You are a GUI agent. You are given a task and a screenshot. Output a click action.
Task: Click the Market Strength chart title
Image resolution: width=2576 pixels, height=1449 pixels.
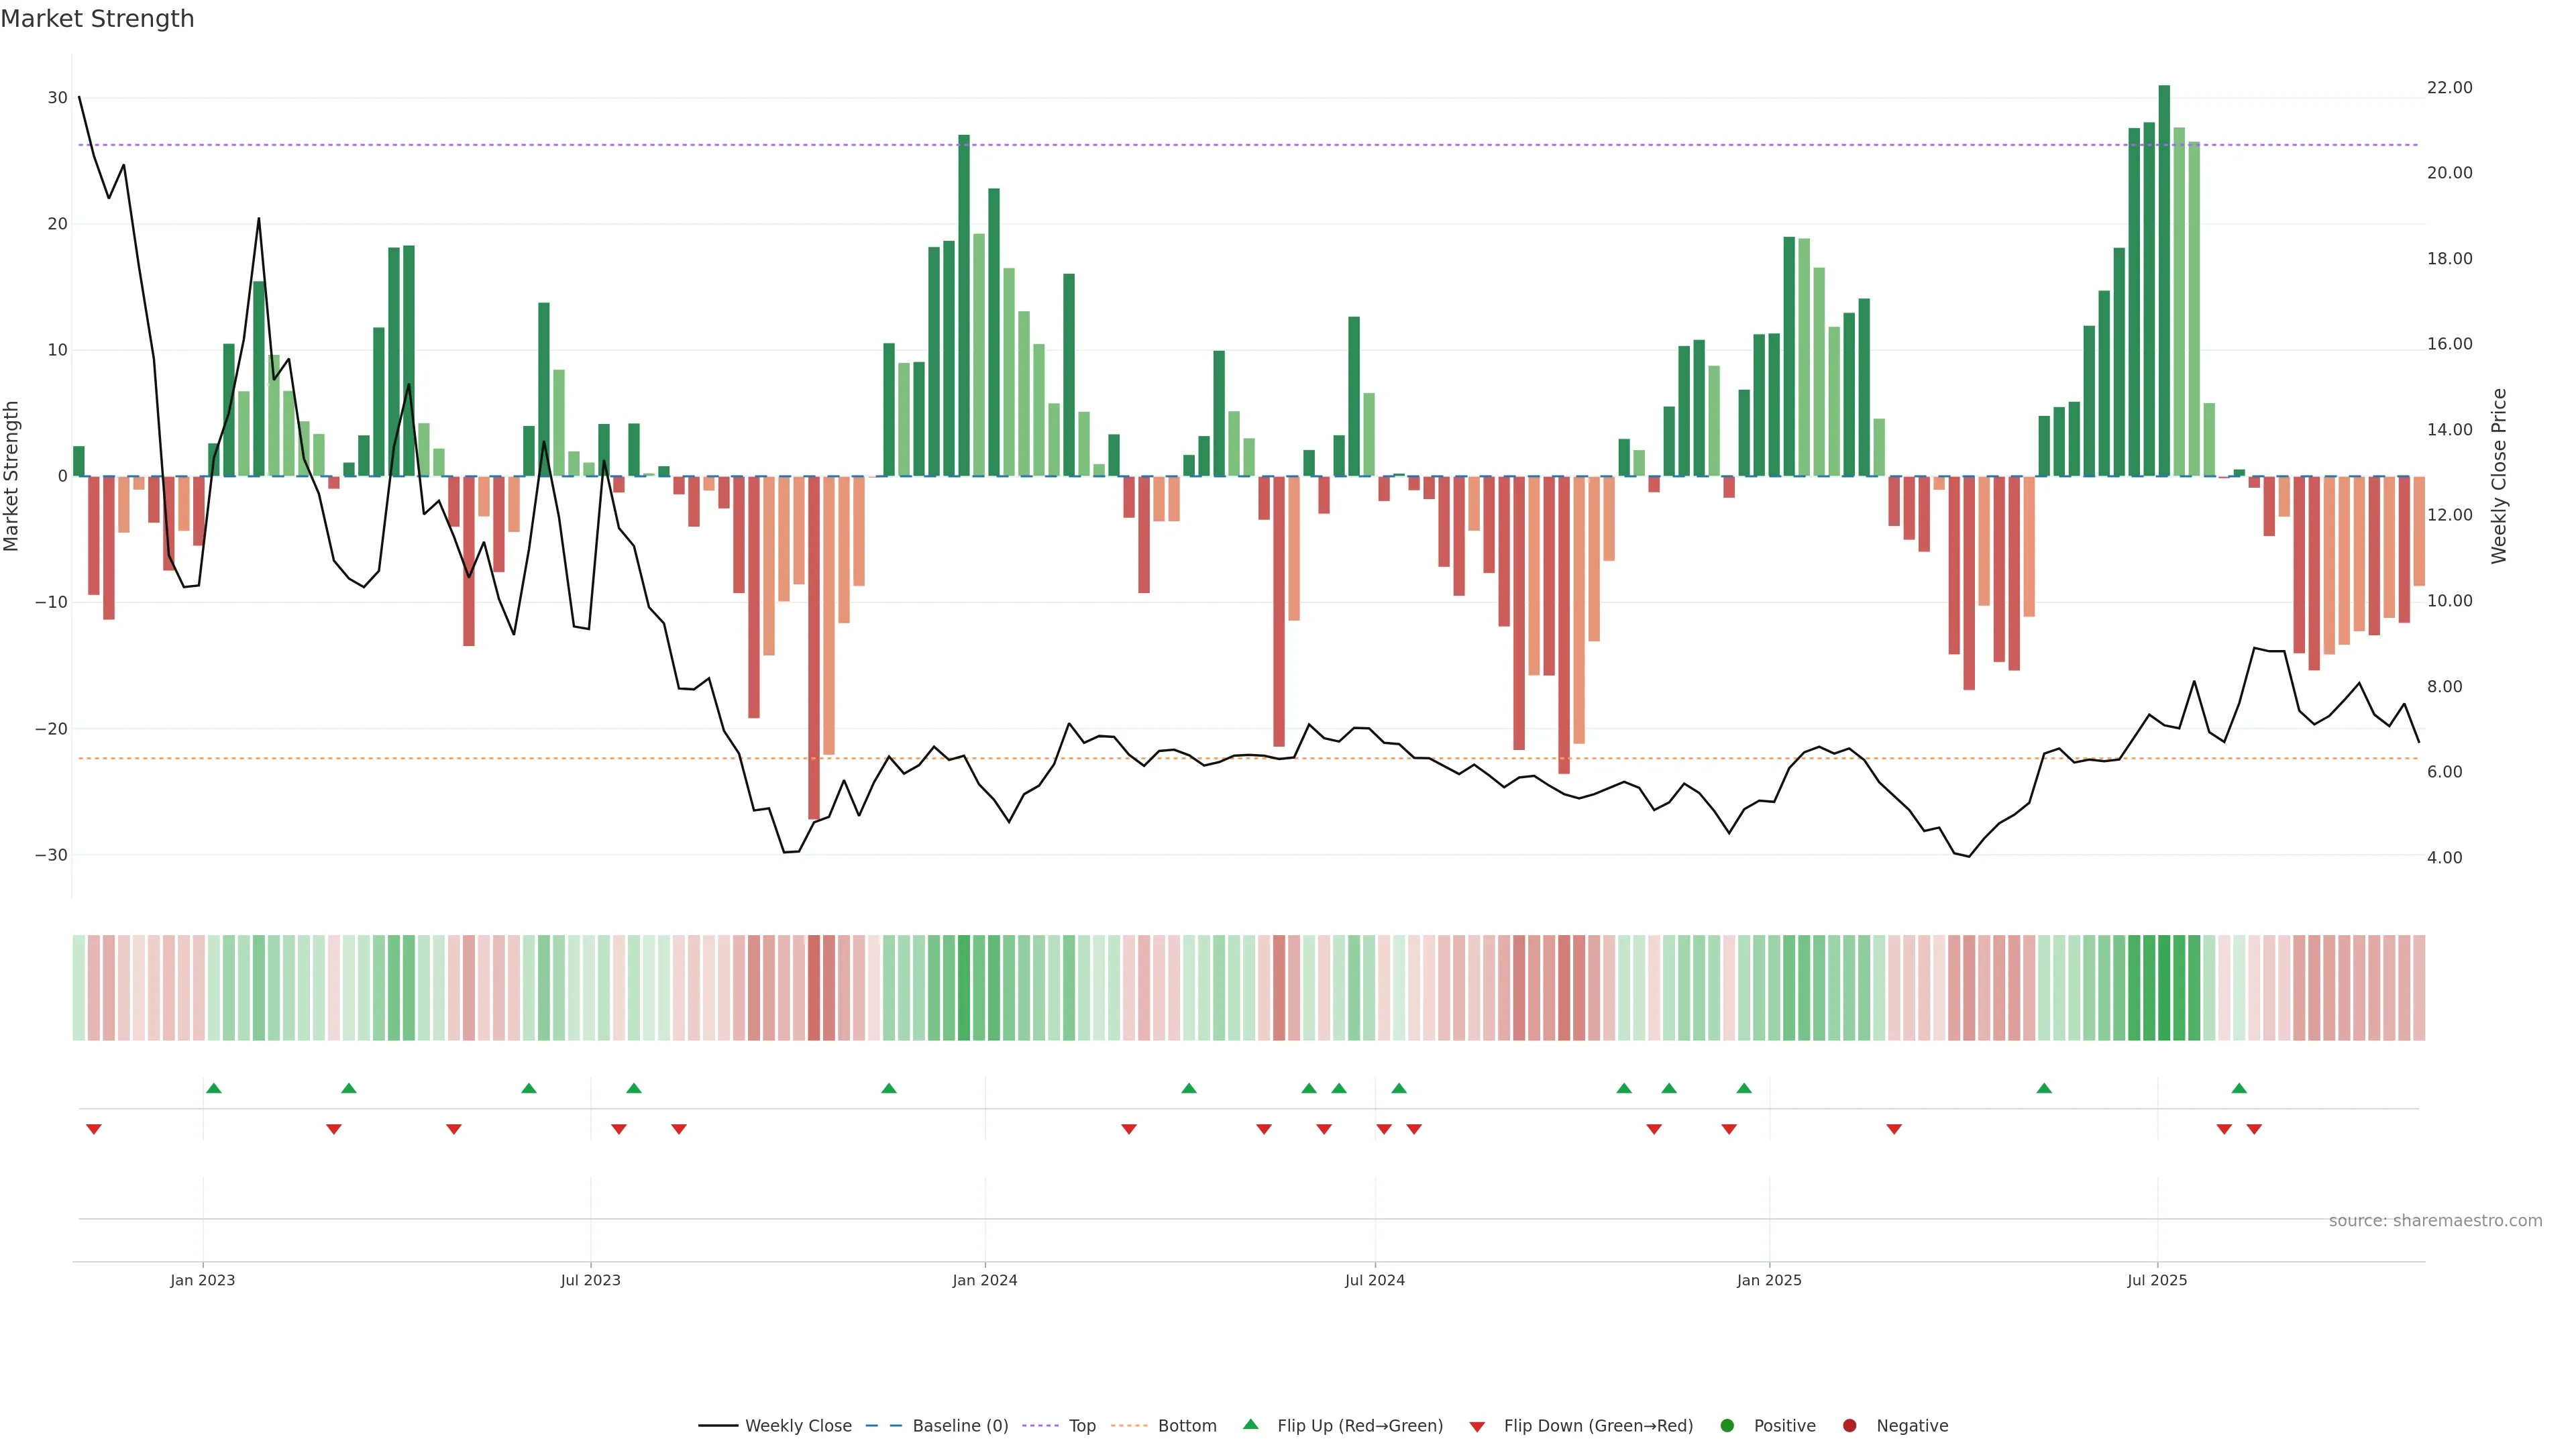(x=97, y=19)
